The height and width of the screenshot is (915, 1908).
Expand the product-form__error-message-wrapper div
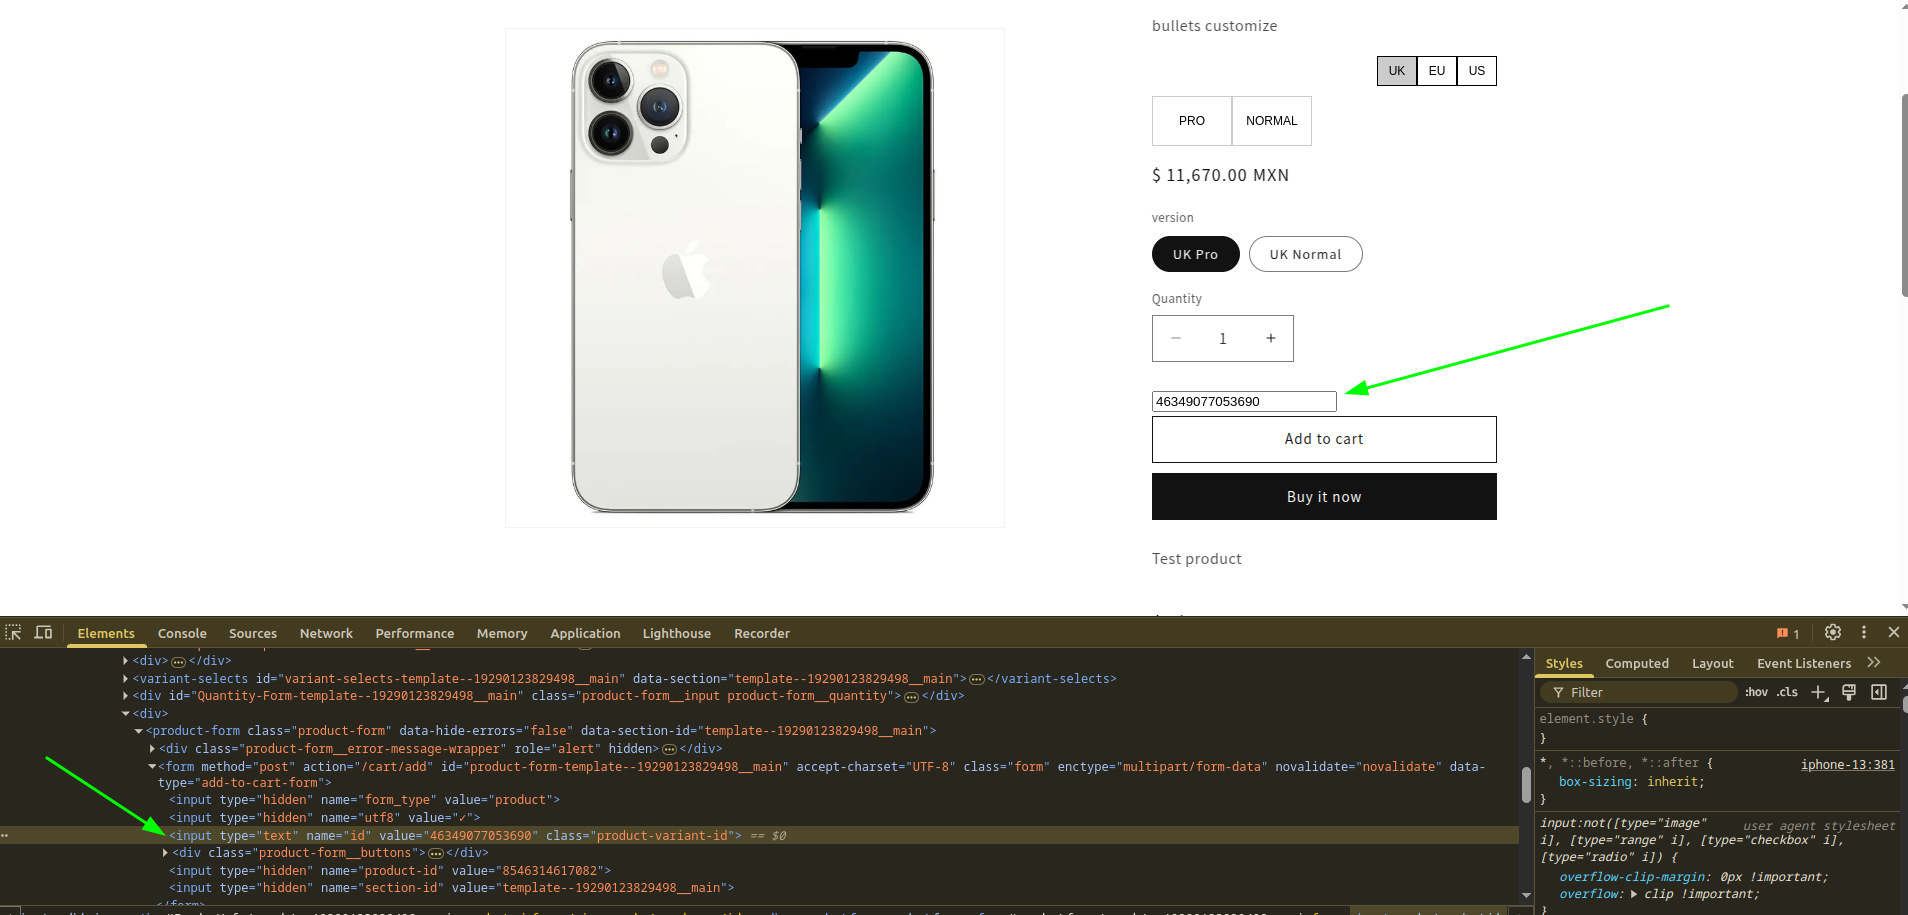[x=152, y=749]
